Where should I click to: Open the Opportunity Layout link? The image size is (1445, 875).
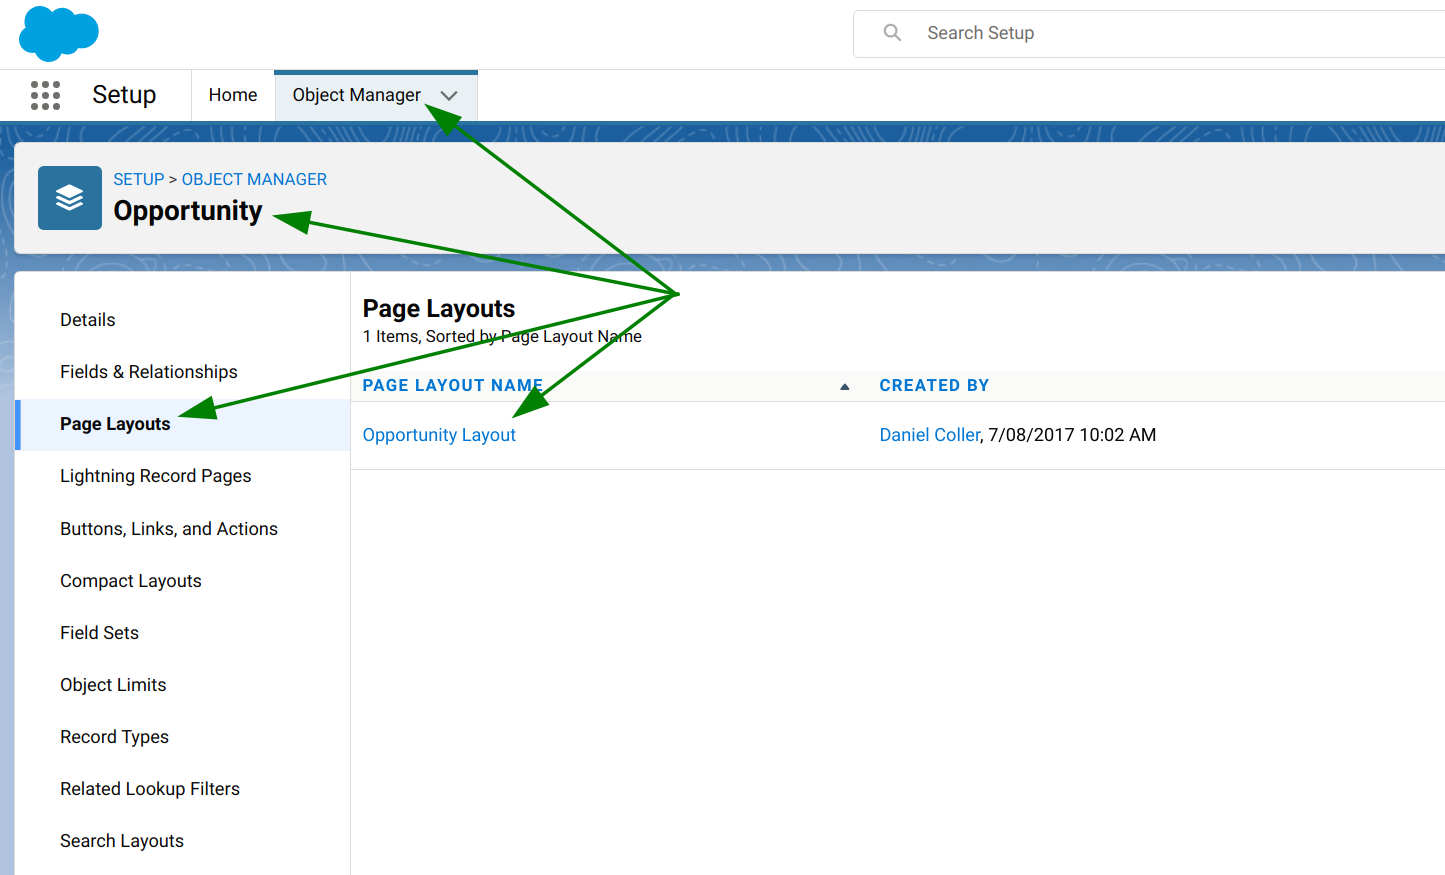click(x=439, y=435)
